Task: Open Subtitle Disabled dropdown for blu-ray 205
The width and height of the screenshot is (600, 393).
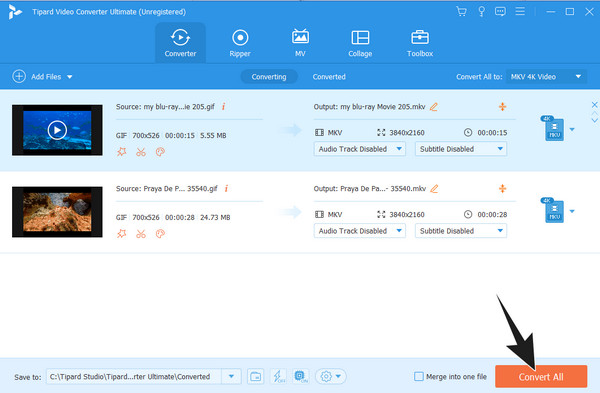Action: (x=461, y=149)
